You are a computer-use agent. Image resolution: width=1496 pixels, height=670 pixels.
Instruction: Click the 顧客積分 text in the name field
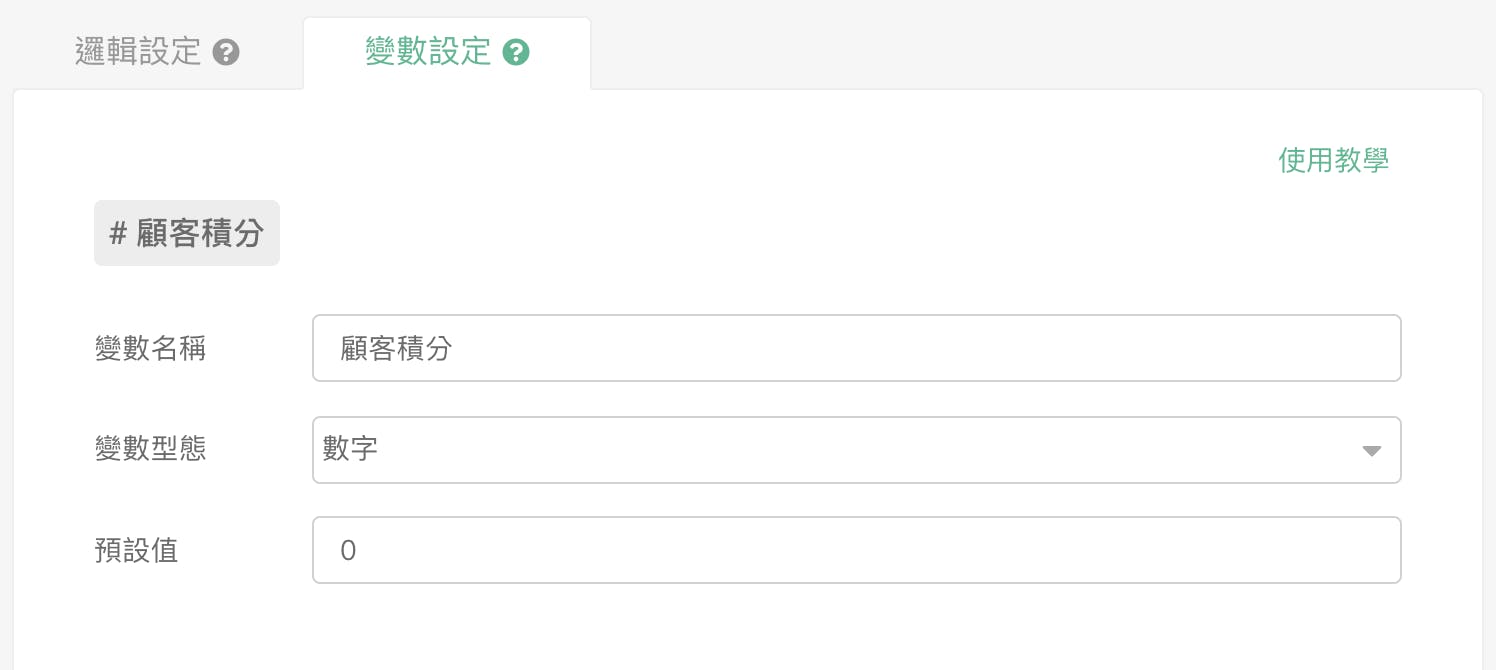pyautogui.click(x=396, y=348)
